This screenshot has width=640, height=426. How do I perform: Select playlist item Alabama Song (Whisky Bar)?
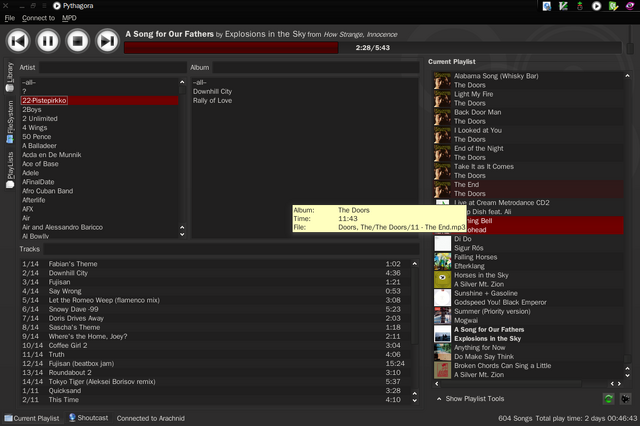coord(528,80)
